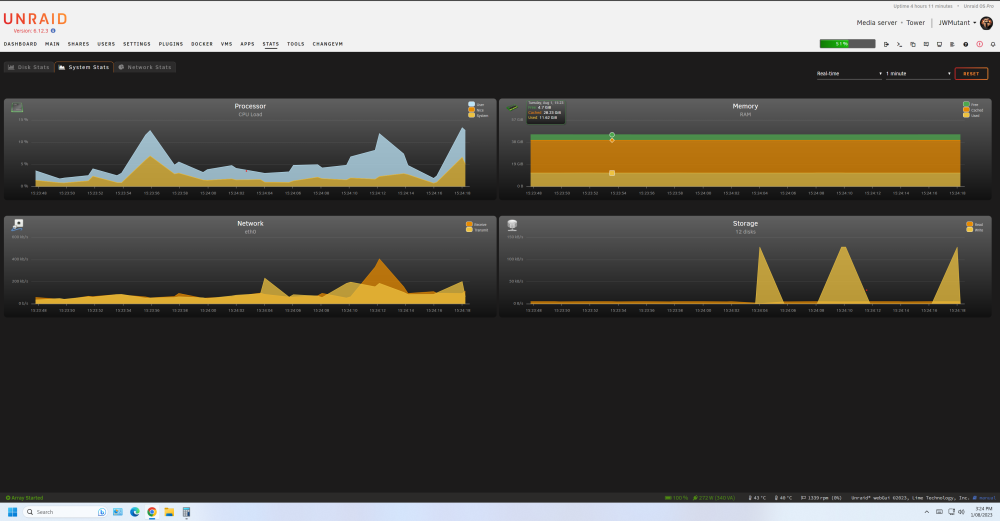Click the taskbar clock showing 3:24 PM
The height and width of the screenshot is (521, 1000).
[983, 511]
